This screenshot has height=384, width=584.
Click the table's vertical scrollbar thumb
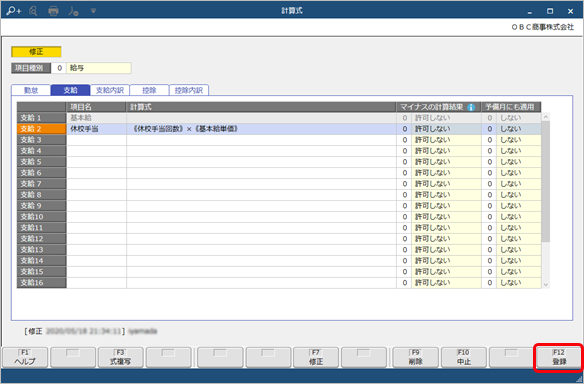pyautogui.click(x=546, y=182)
